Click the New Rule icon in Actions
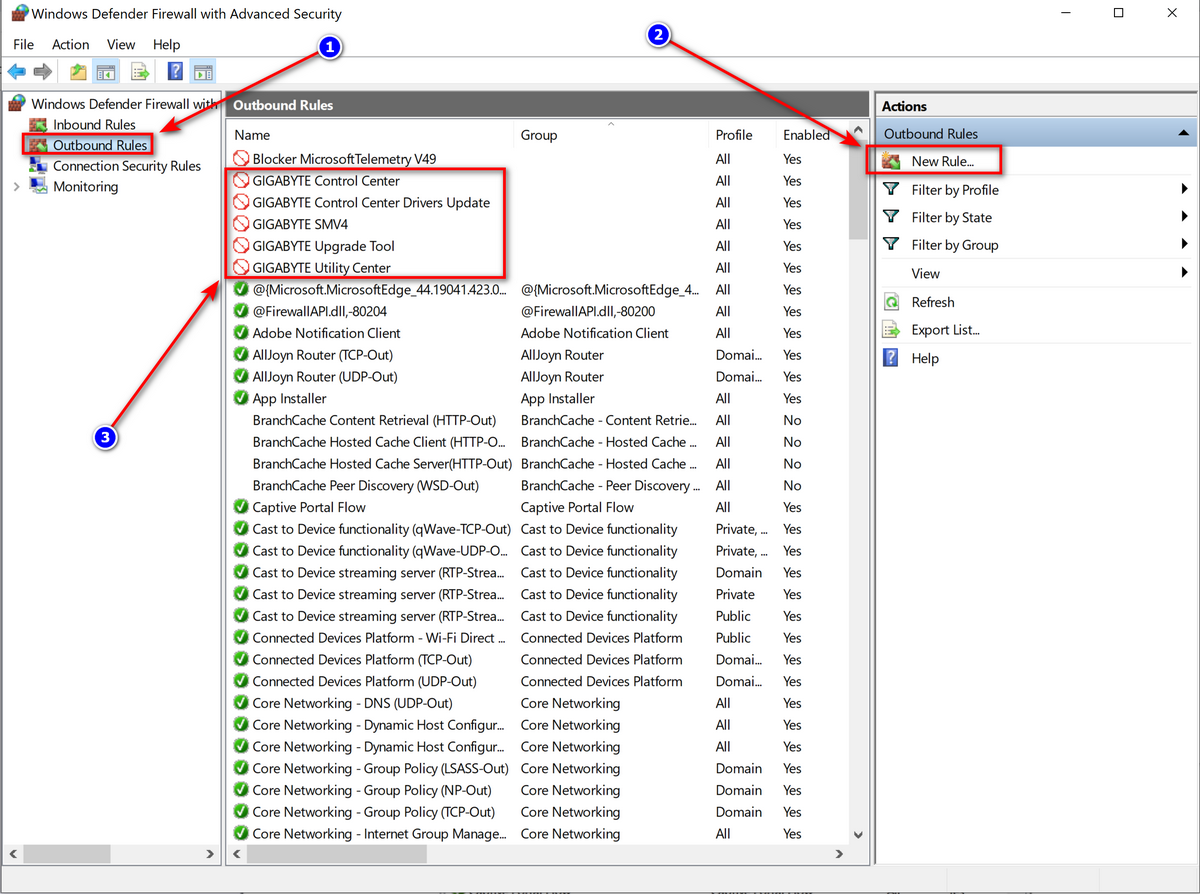 tap(892, 161)
